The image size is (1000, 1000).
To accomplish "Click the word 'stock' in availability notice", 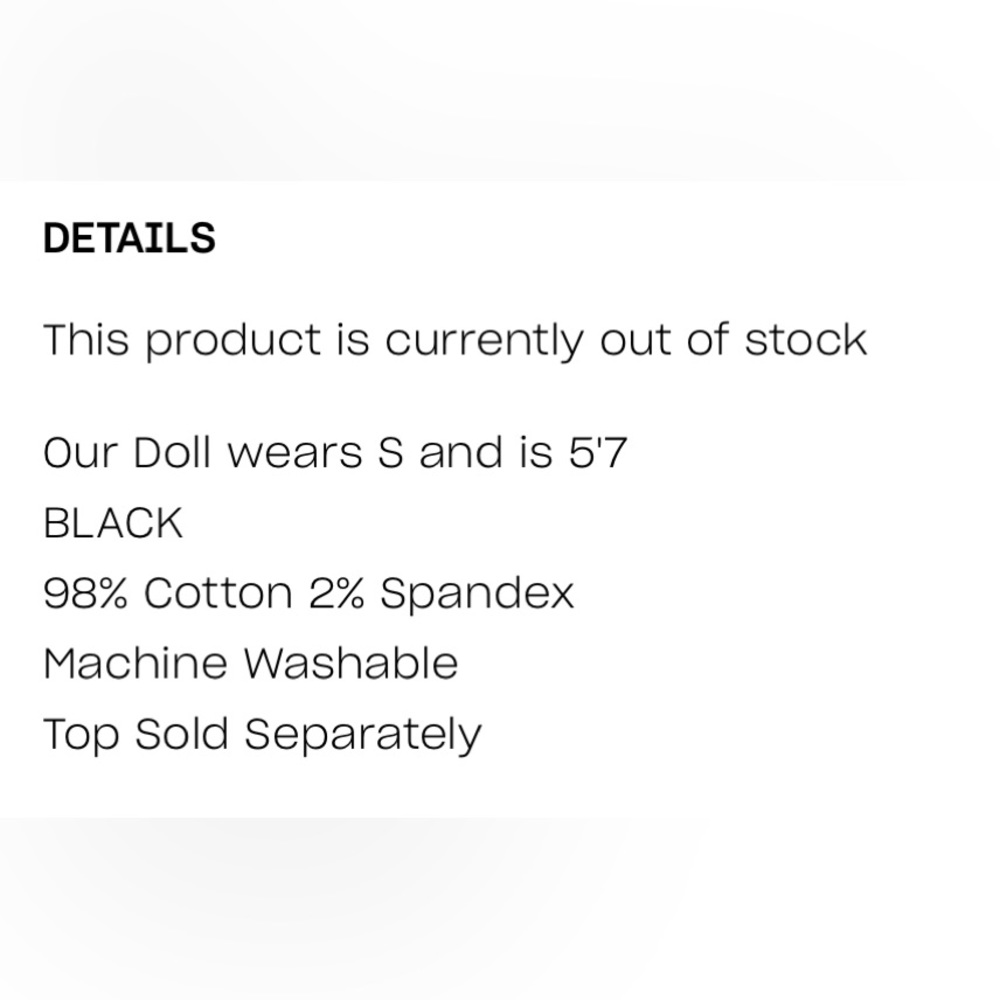I will (806, 341).
